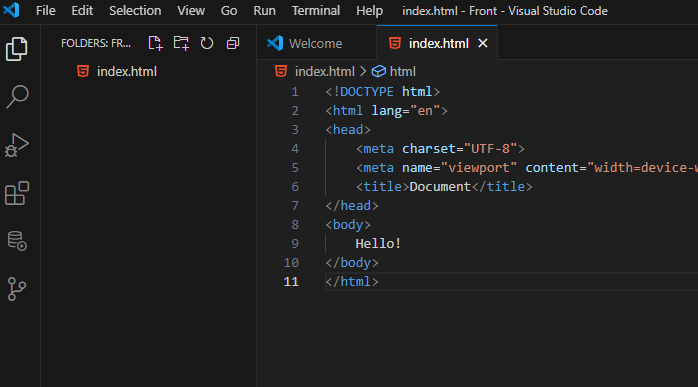
Task: Click the closing </head> tag
Action: tap(352, 206)
